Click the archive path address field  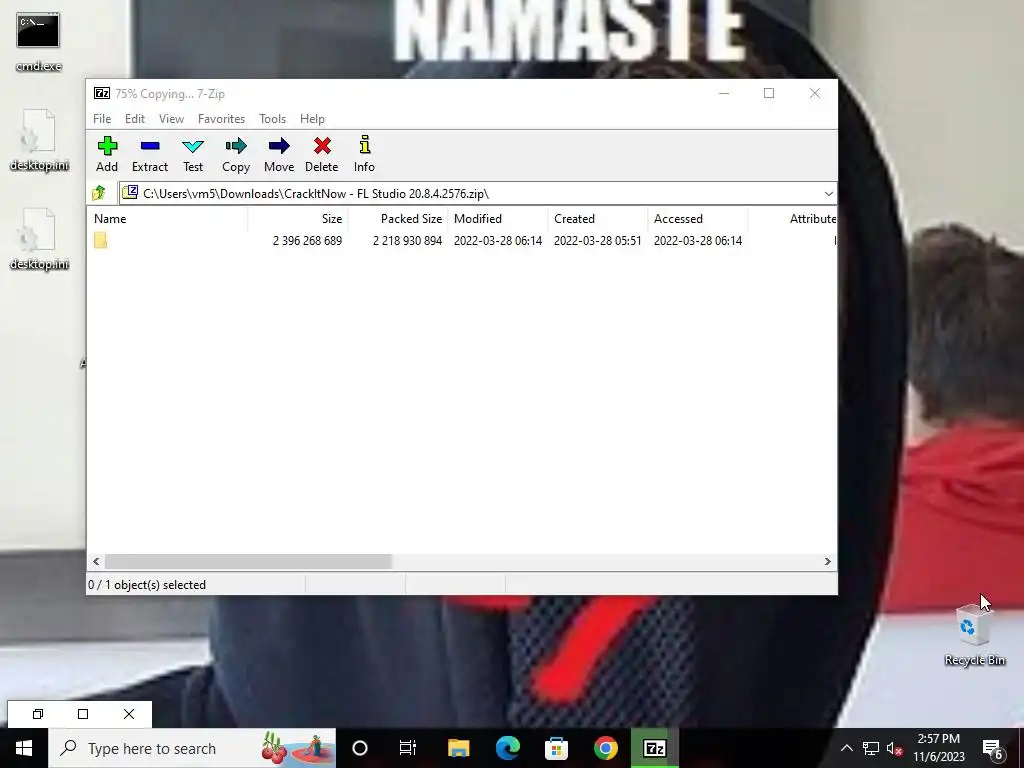point(470,193)
